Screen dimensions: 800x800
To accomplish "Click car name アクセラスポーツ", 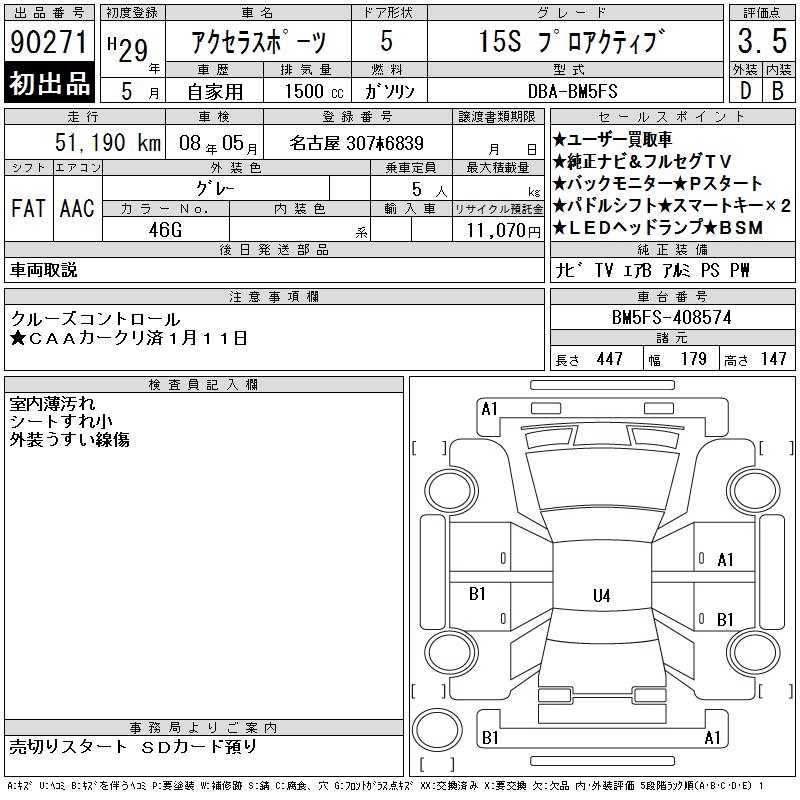I will tap(258, 42).
